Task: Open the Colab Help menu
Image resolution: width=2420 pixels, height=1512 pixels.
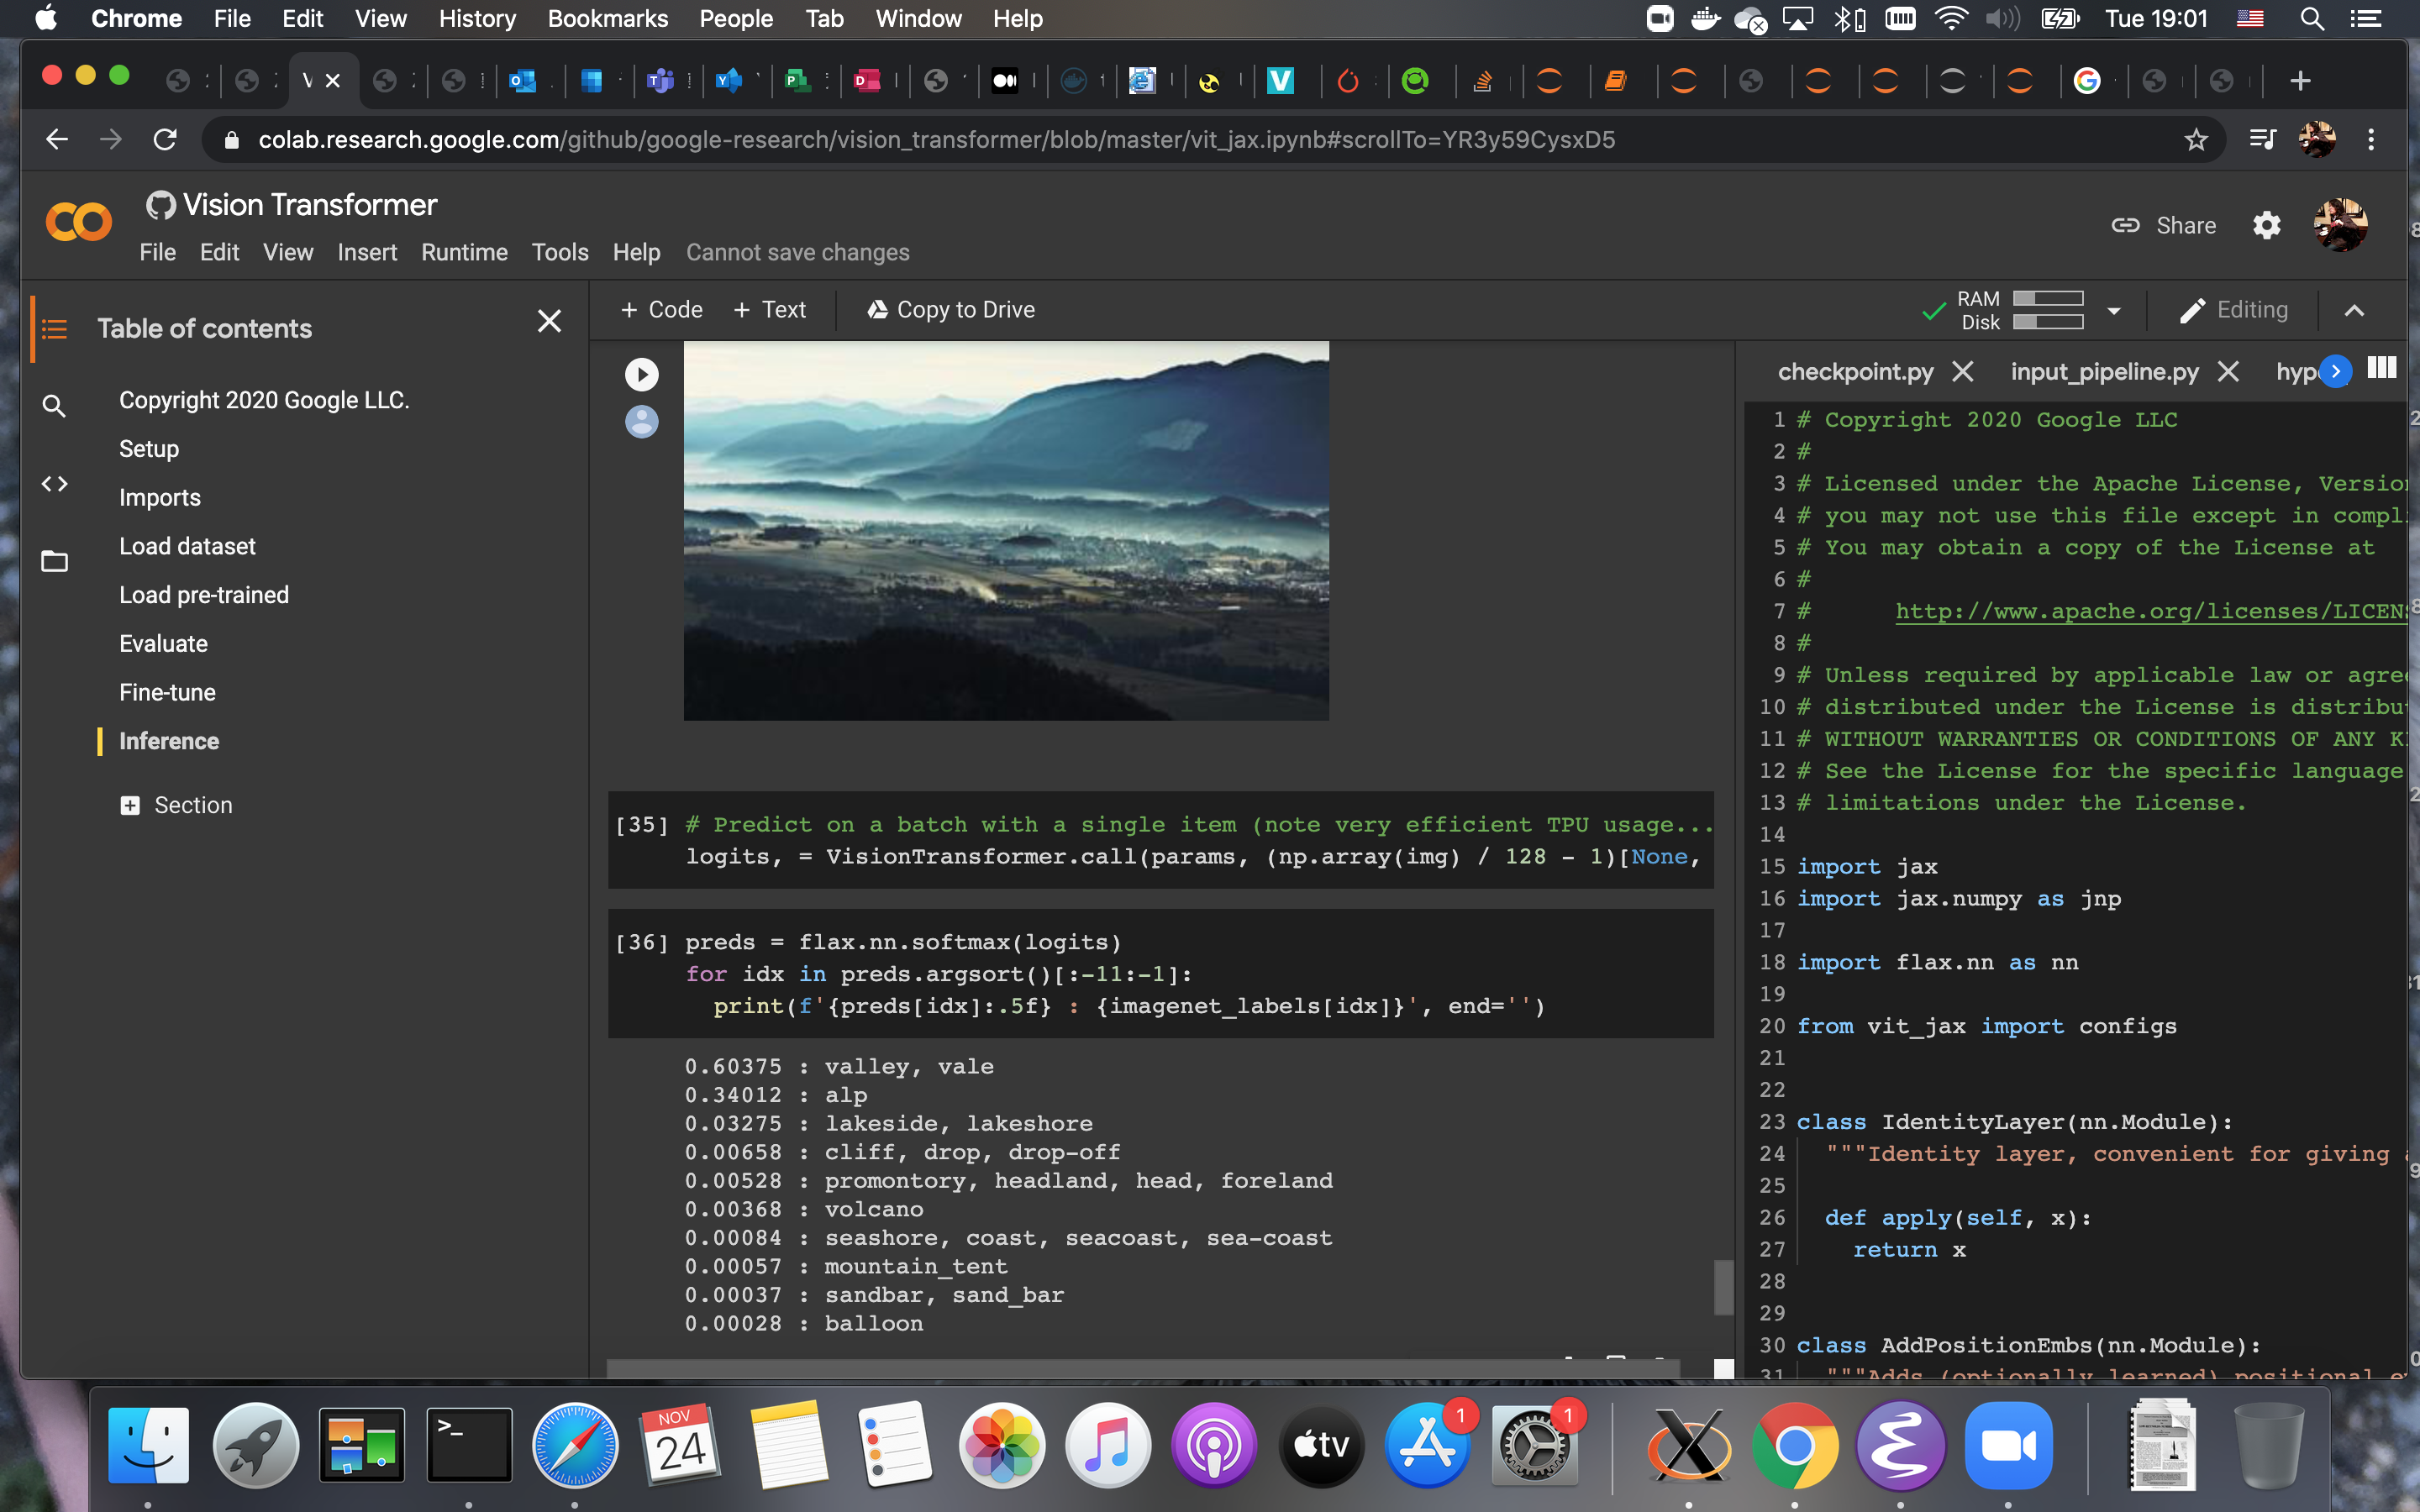Action: click(636, 252)
